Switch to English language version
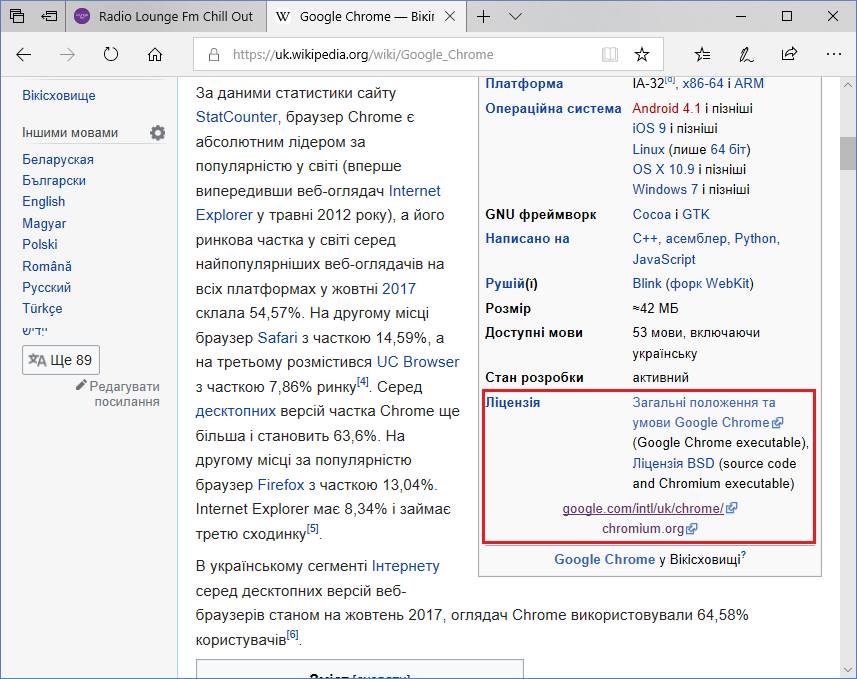 (x=44, y=202)
